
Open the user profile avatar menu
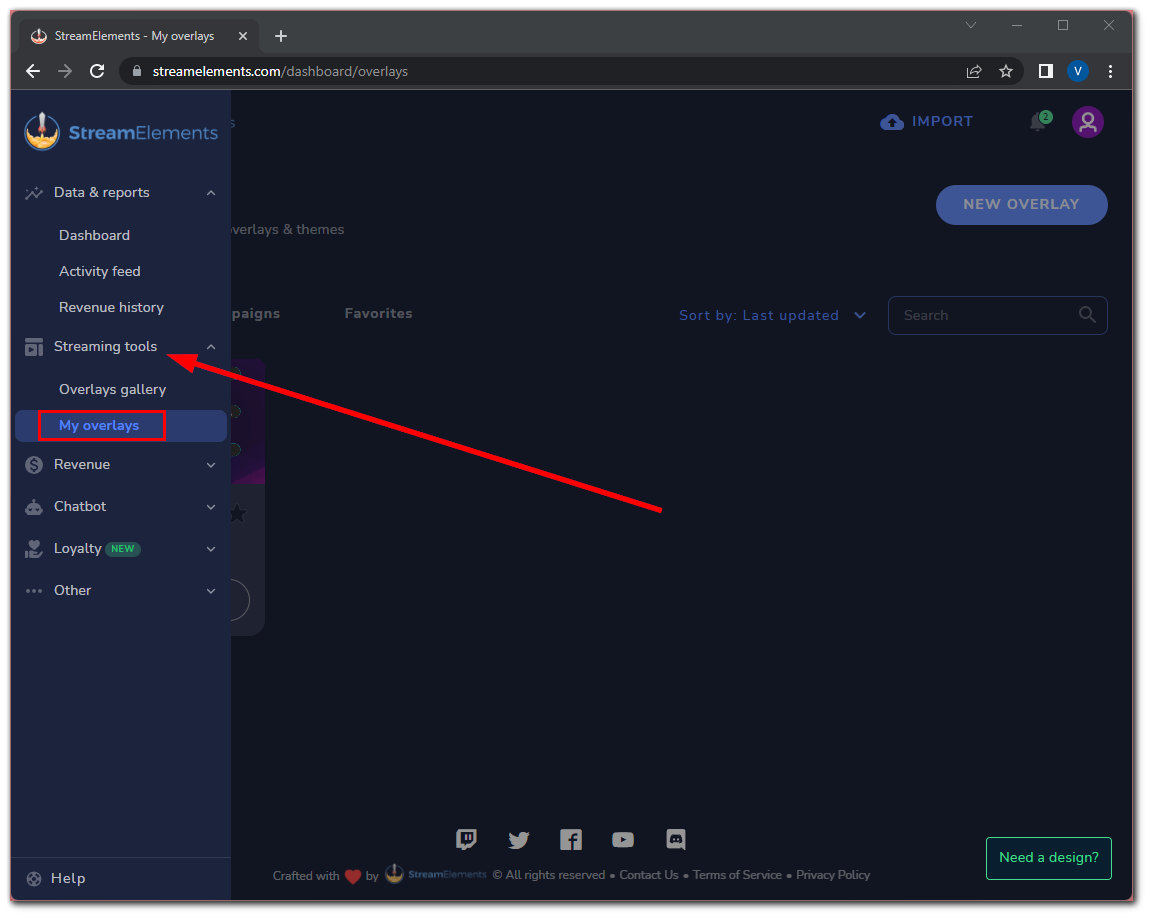click(1087, 122)
